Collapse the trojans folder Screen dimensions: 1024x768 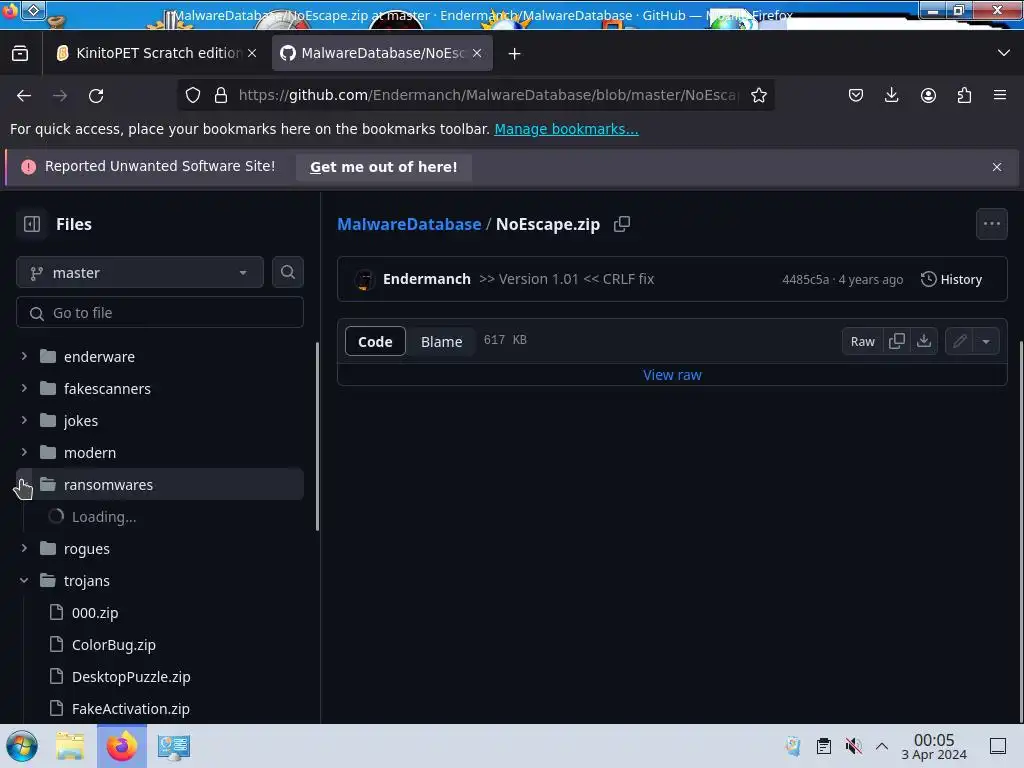[x=24, y=581]
